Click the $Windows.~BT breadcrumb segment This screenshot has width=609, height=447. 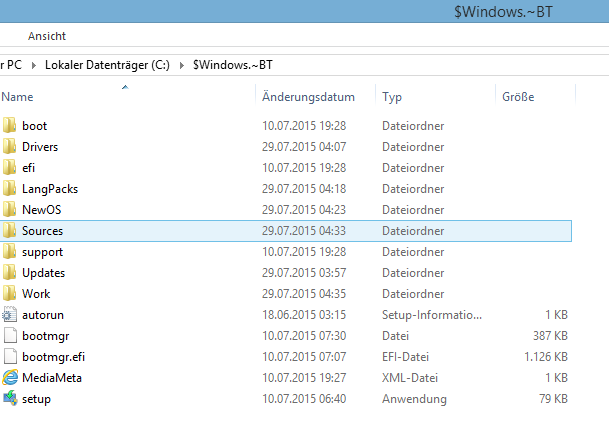(x=233, y=65)
